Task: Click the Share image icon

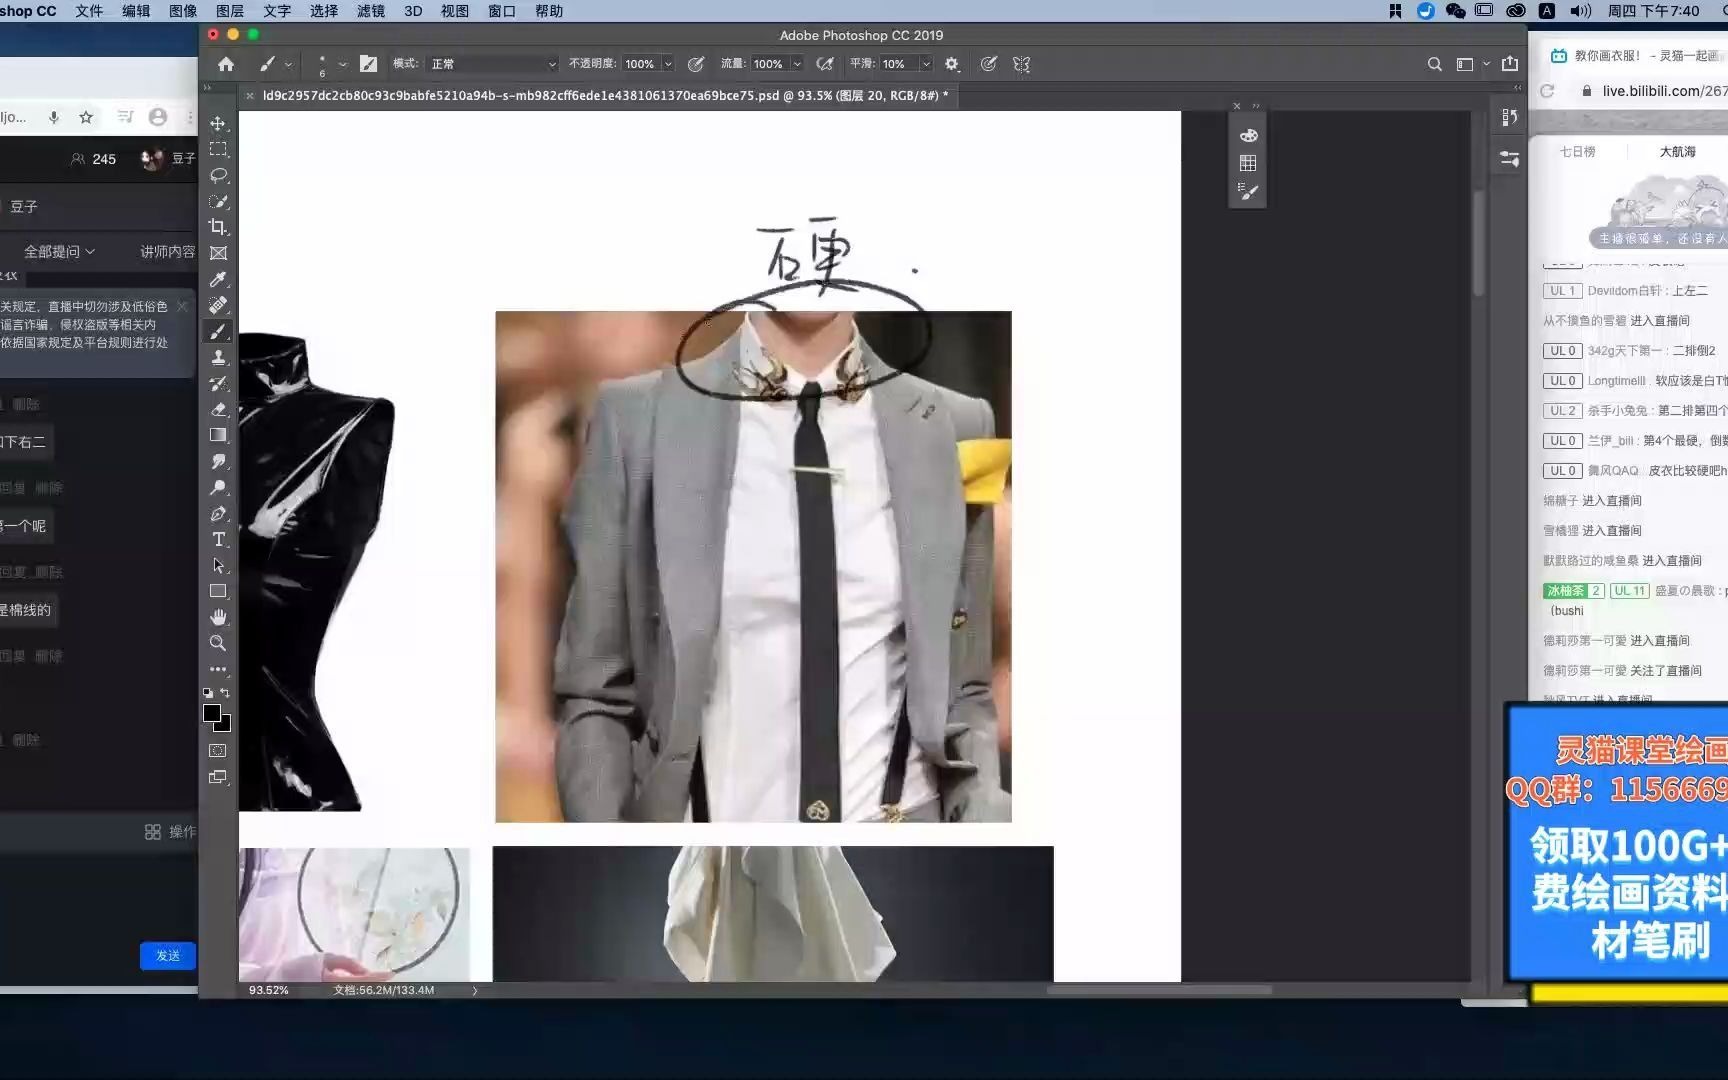Action: click(1510, 64)
